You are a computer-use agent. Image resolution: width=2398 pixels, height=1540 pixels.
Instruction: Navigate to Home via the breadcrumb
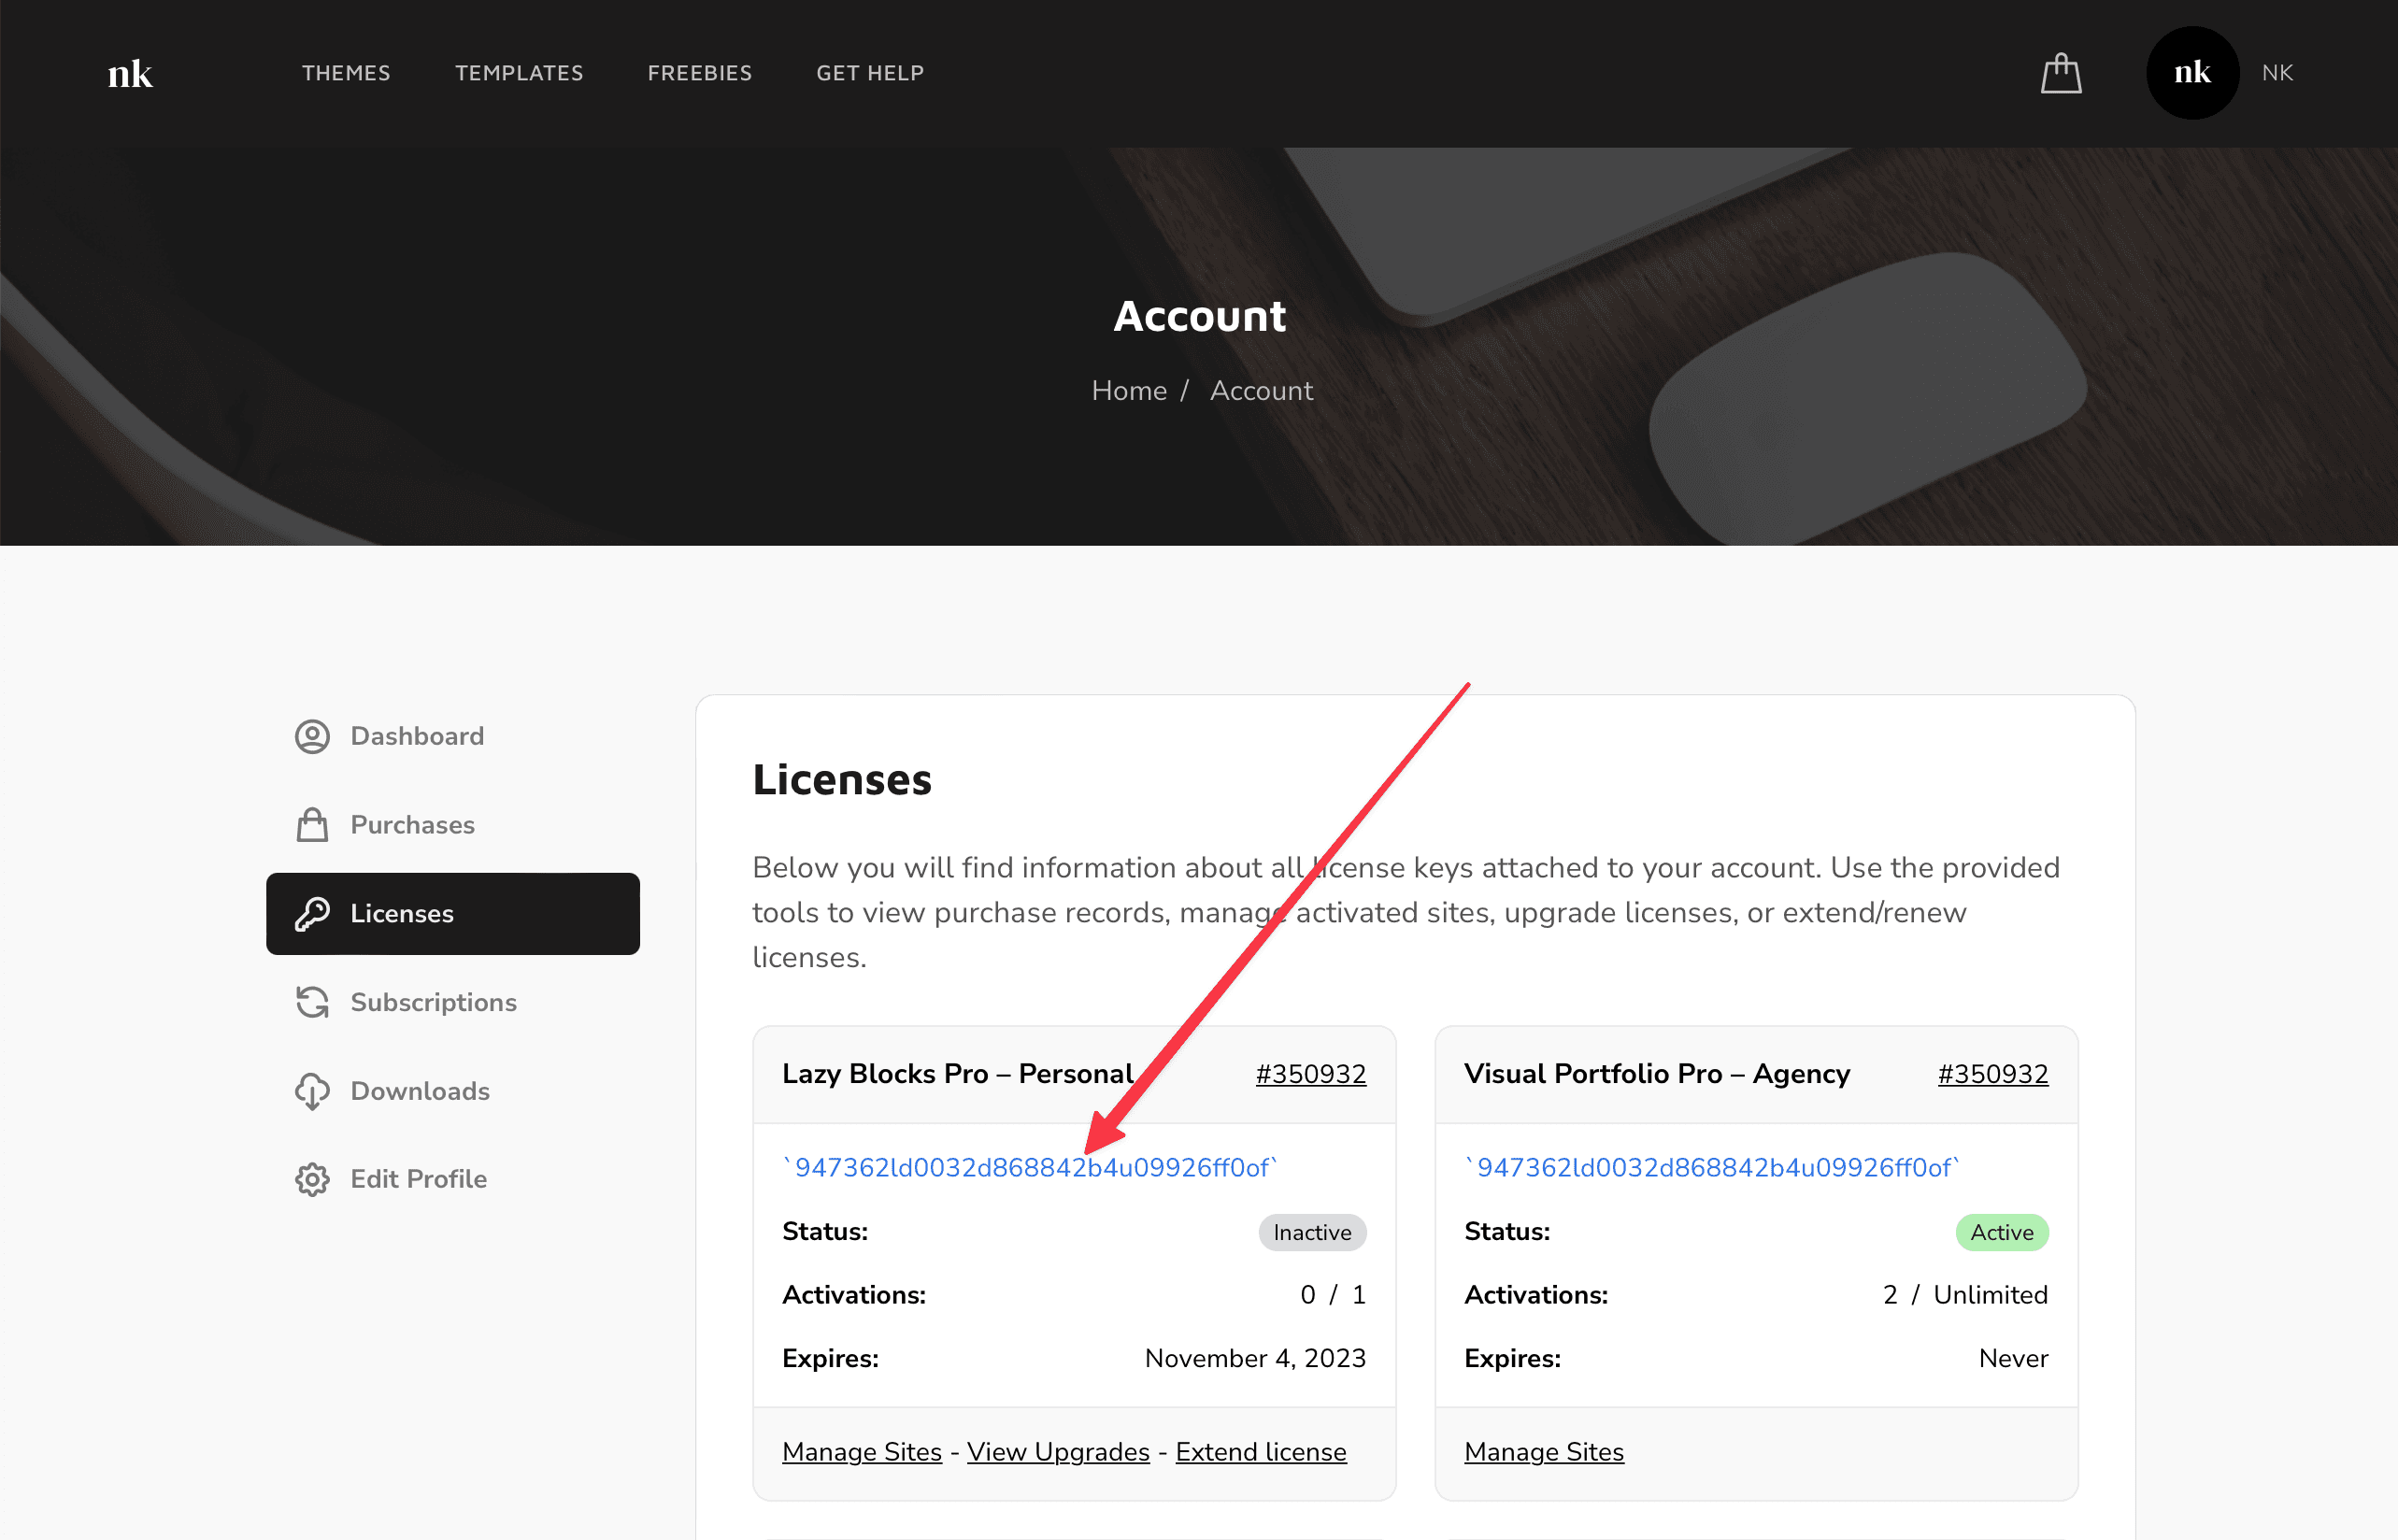click(x=1129, y=390)
